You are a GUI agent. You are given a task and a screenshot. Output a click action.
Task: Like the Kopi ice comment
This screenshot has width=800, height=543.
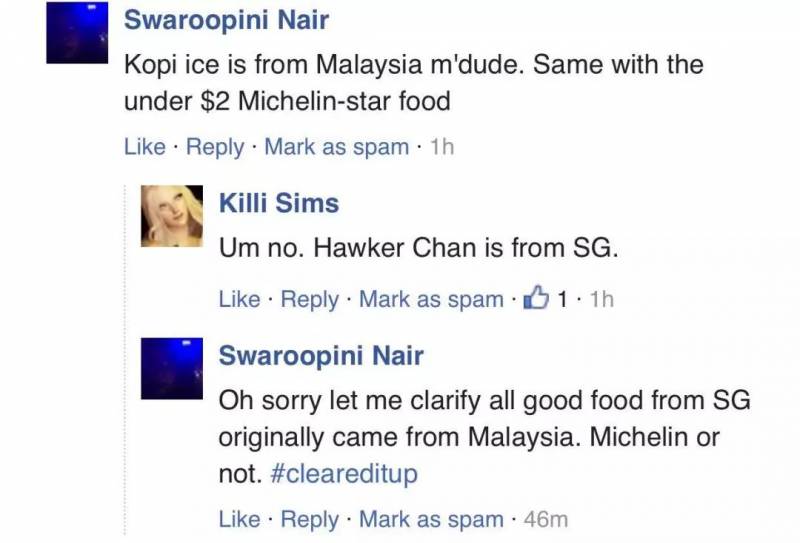point(145,147)
